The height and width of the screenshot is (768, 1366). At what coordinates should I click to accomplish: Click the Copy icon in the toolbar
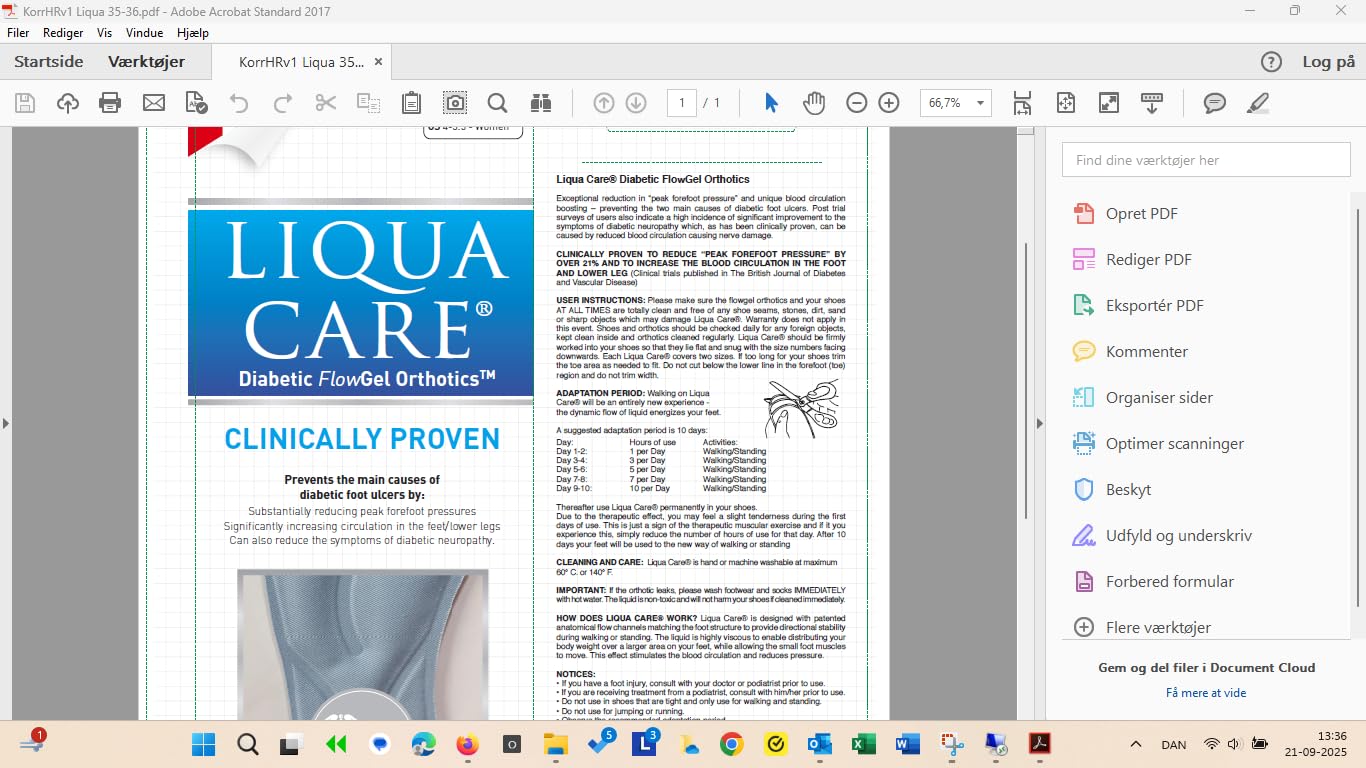(369, 103)
